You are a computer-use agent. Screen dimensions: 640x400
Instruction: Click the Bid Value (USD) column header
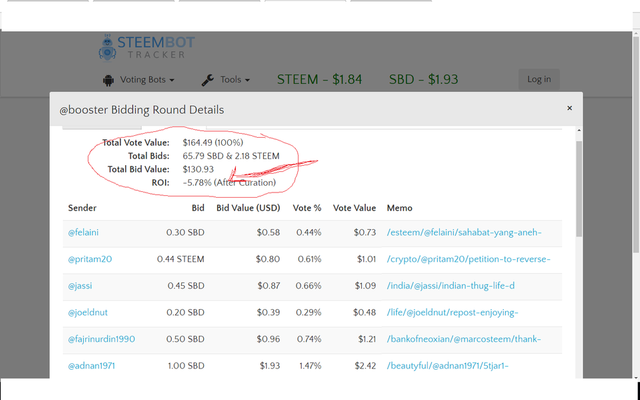(248, 208)
